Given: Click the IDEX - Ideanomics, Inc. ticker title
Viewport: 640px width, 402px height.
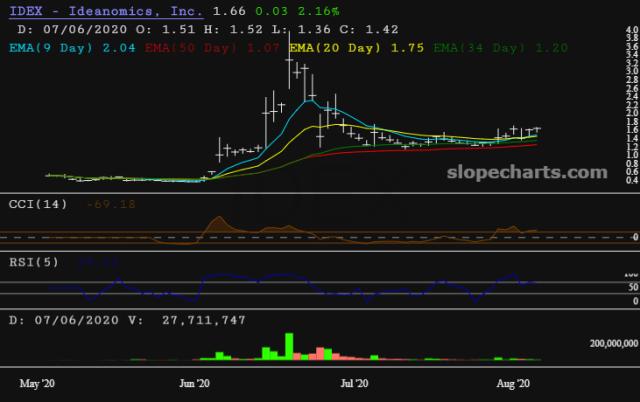Looking at the screenshot, I should [99, 10].
